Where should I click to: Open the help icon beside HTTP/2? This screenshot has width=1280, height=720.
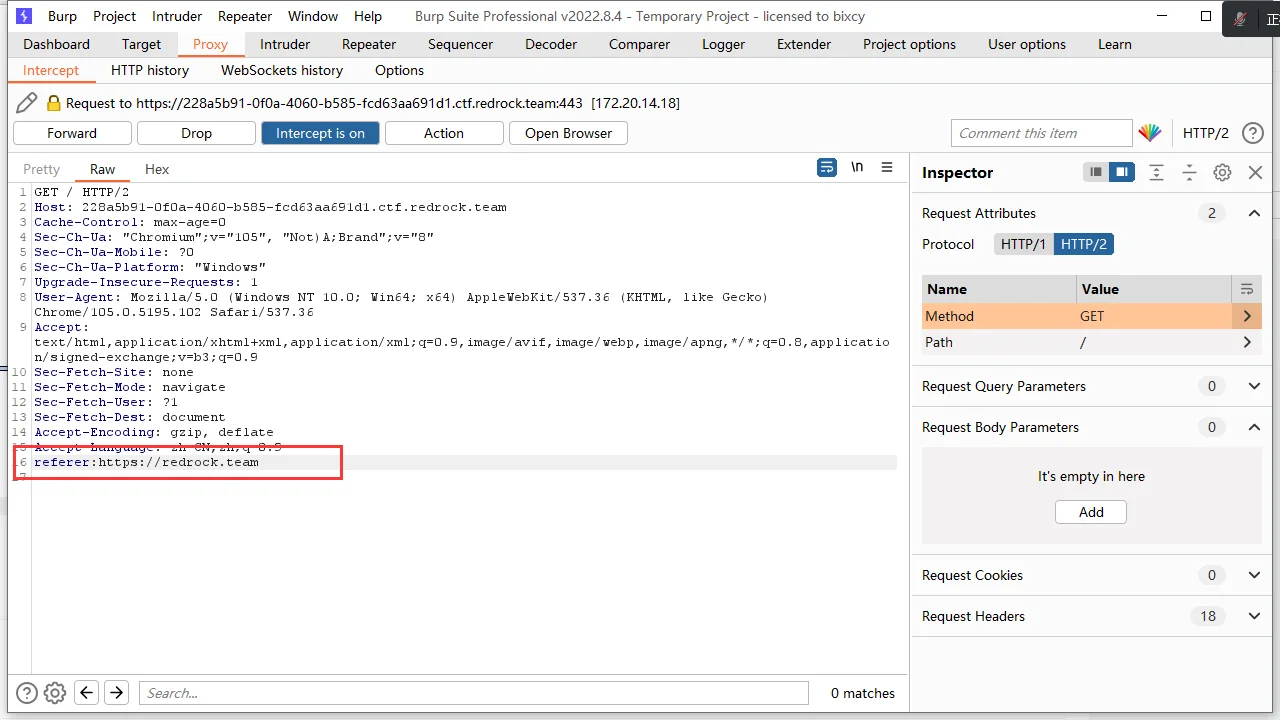pos(1252,133)
